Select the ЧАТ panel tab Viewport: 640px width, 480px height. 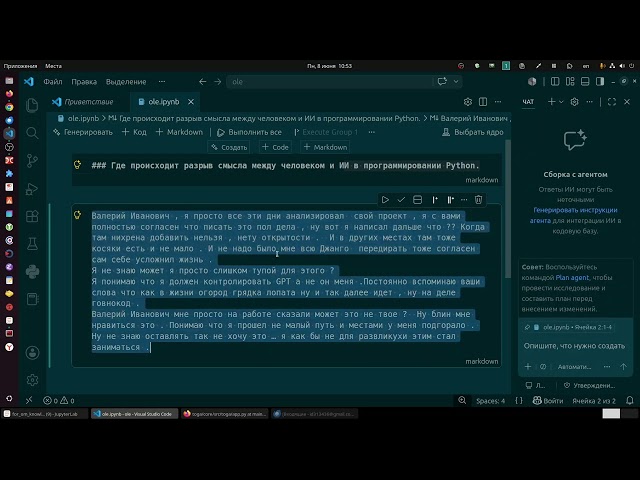tap(528, 102)
